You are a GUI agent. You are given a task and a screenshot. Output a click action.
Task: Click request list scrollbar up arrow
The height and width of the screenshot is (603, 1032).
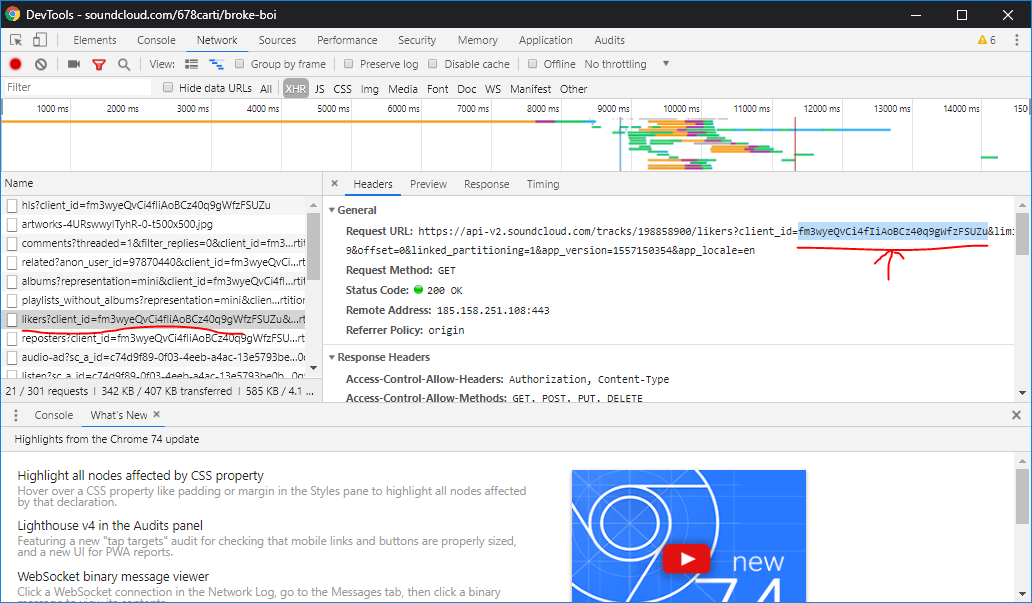coord(313,205)
